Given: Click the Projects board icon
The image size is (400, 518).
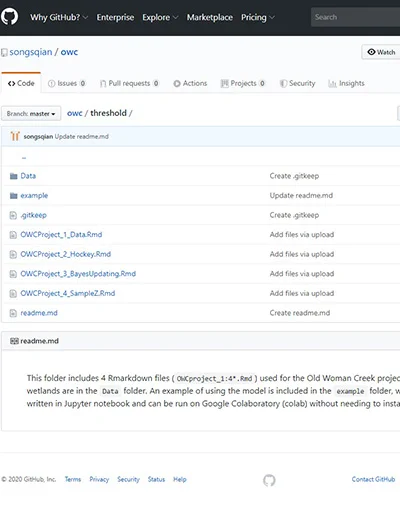Looking at the screenshot, I should pos(225,84).
